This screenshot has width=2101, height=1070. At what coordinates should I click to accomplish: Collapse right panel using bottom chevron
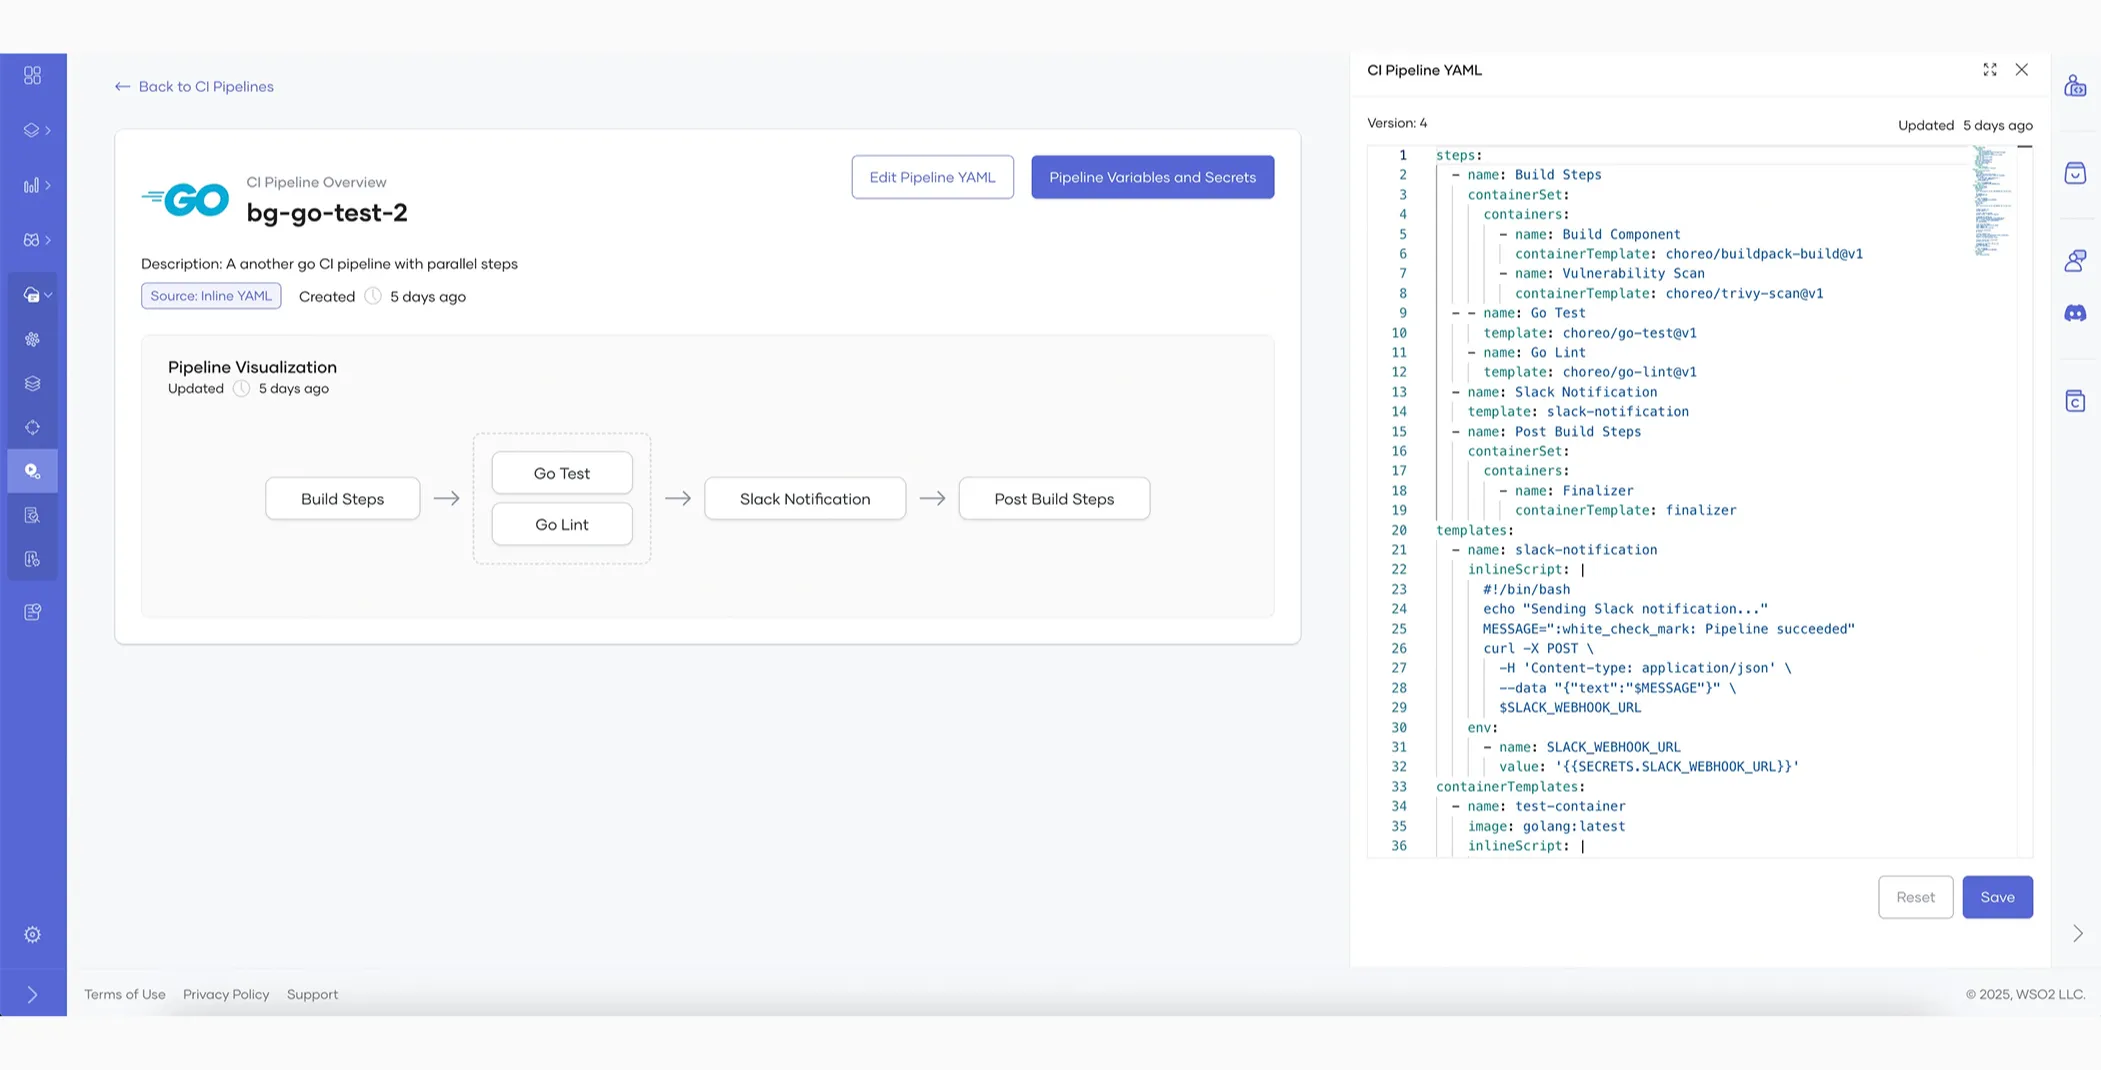pyautogui.click(x=2077, y=933)
